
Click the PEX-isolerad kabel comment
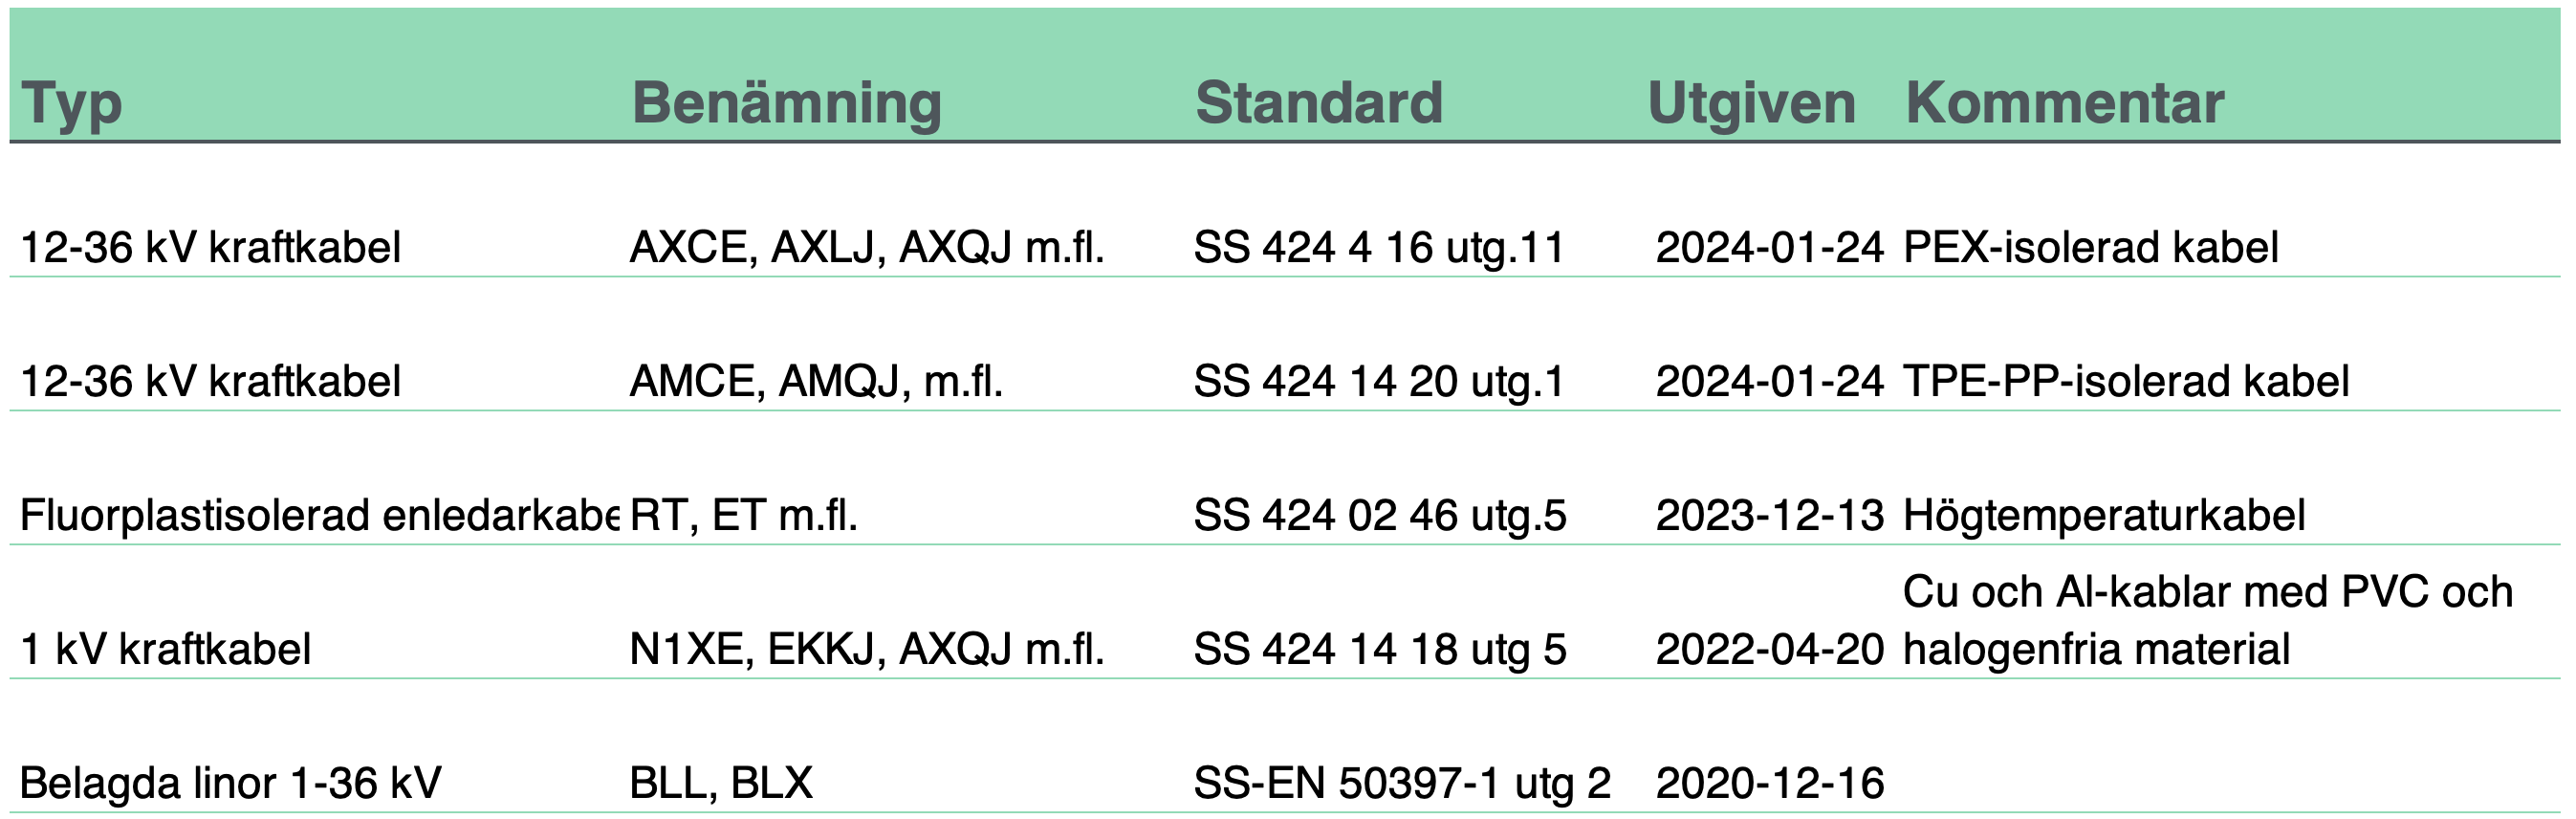pyautogui.click(x=2089, y=247)
